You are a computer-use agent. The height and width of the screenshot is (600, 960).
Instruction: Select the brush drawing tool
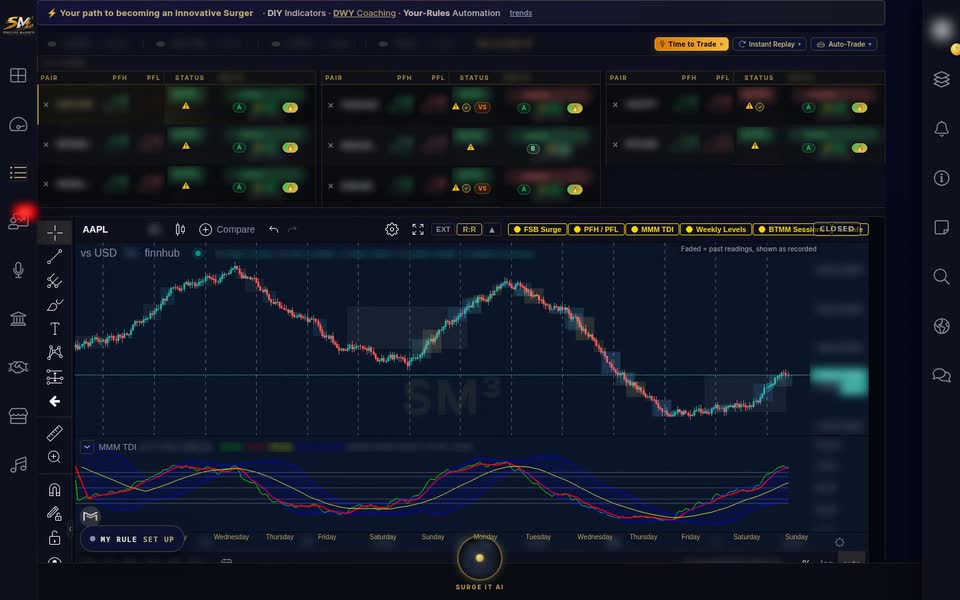point(54,305)
